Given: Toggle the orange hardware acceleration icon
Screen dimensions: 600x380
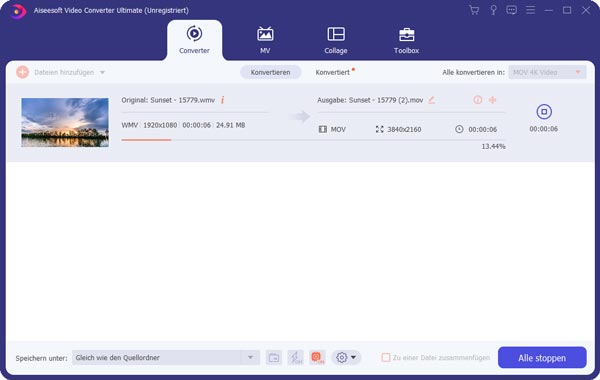Looking at the screenshot, I should click(x=317, y=357).
